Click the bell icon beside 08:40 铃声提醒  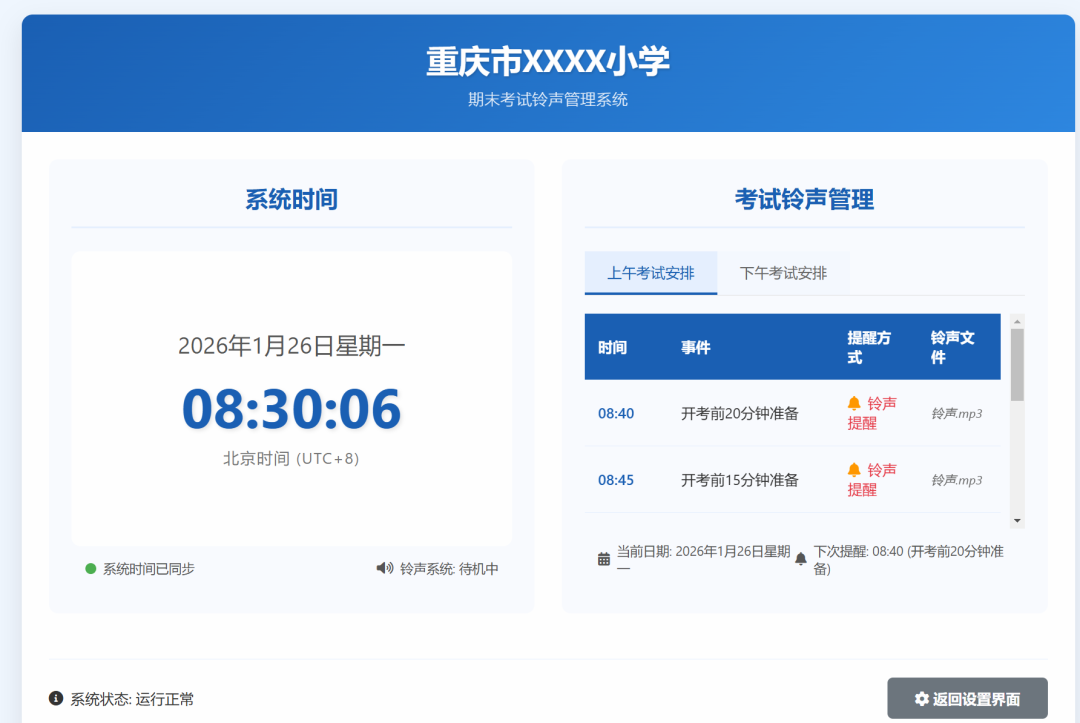(x=854, y=403)
